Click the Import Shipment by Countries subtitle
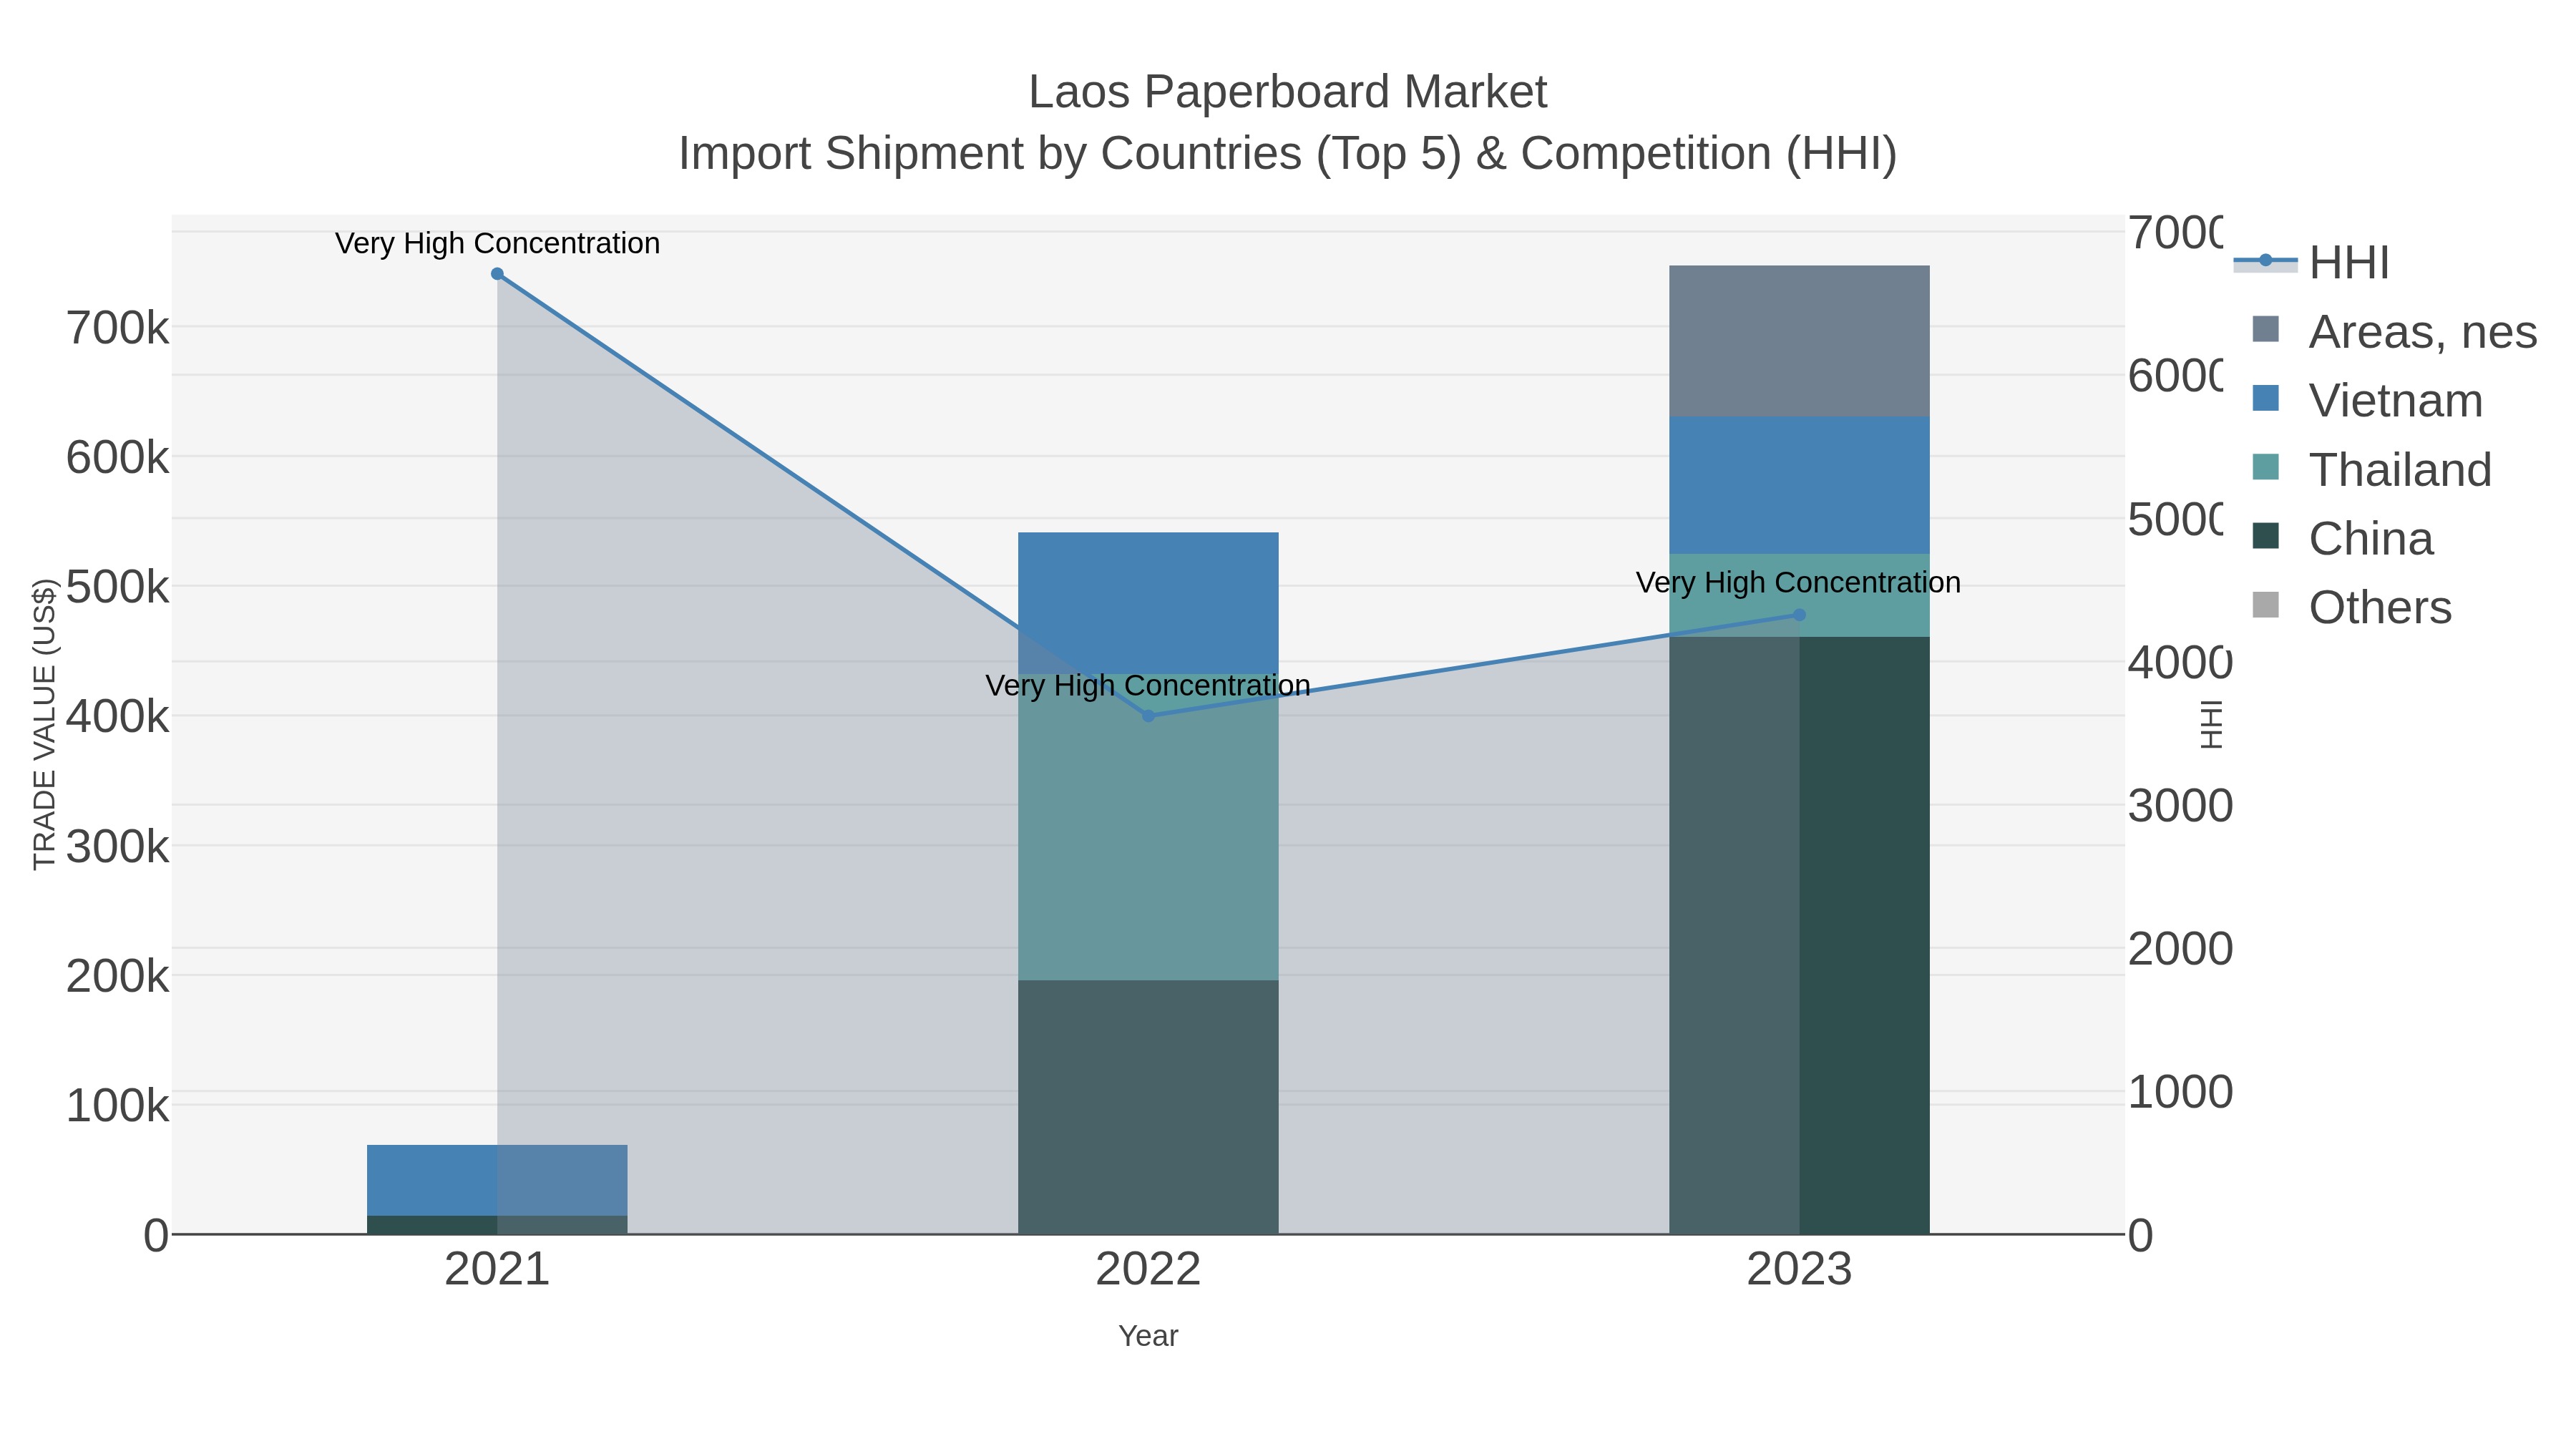Viewport: 2576px width, 1449px height. [1287, 154]
